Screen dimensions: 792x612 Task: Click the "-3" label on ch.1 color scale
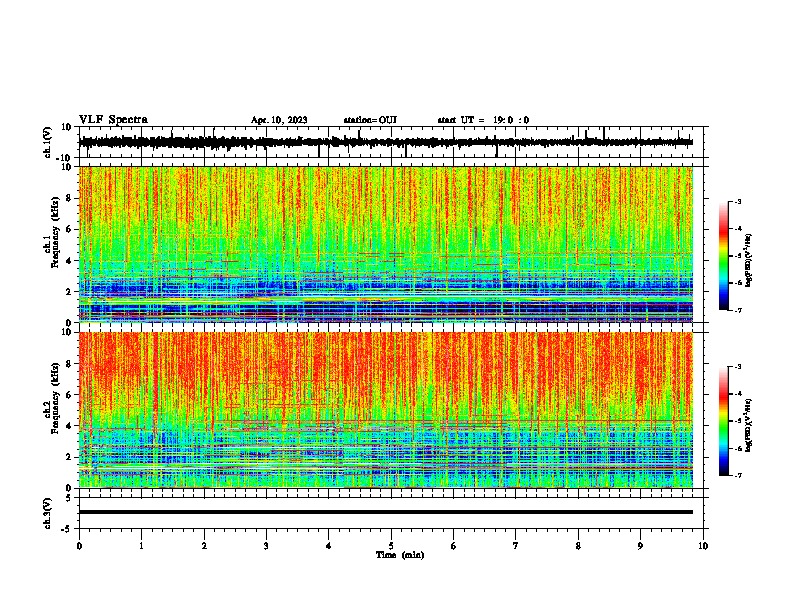[x=738, y=201]
